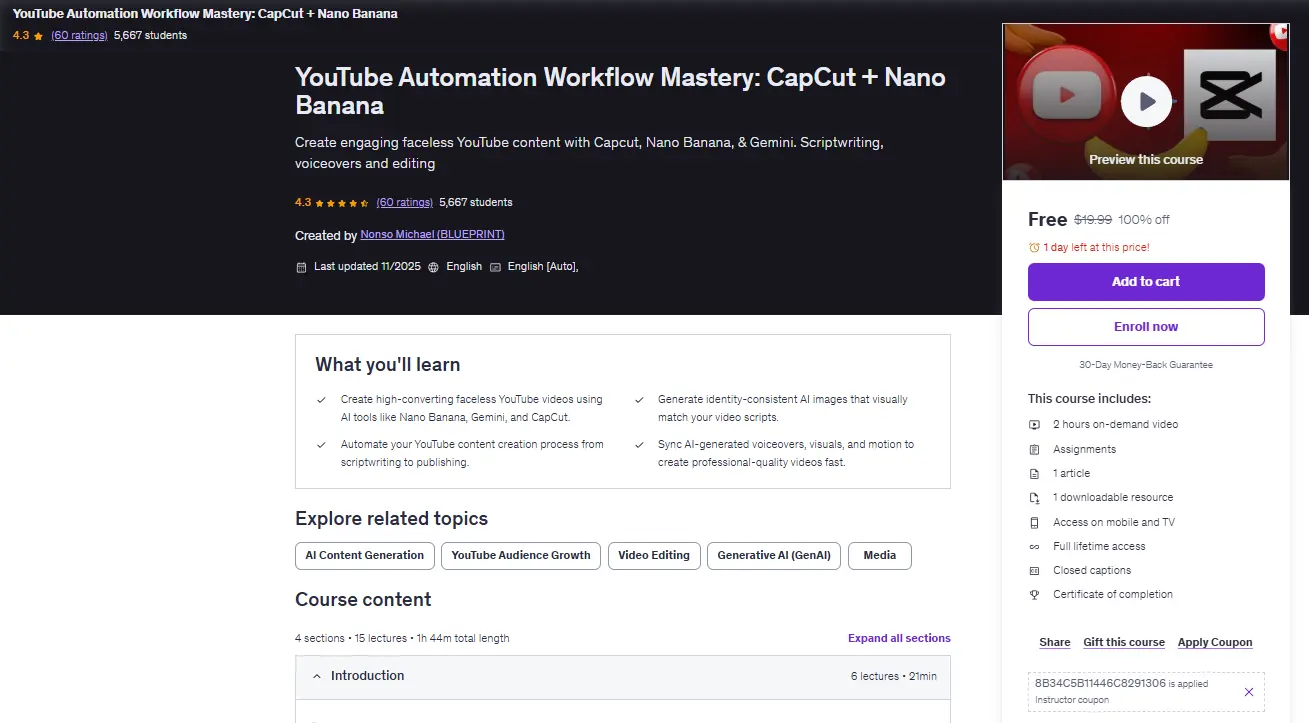Click Gift this course link
The image size is (1309, 723).
pyautogui.click(x=1124, y=642)
